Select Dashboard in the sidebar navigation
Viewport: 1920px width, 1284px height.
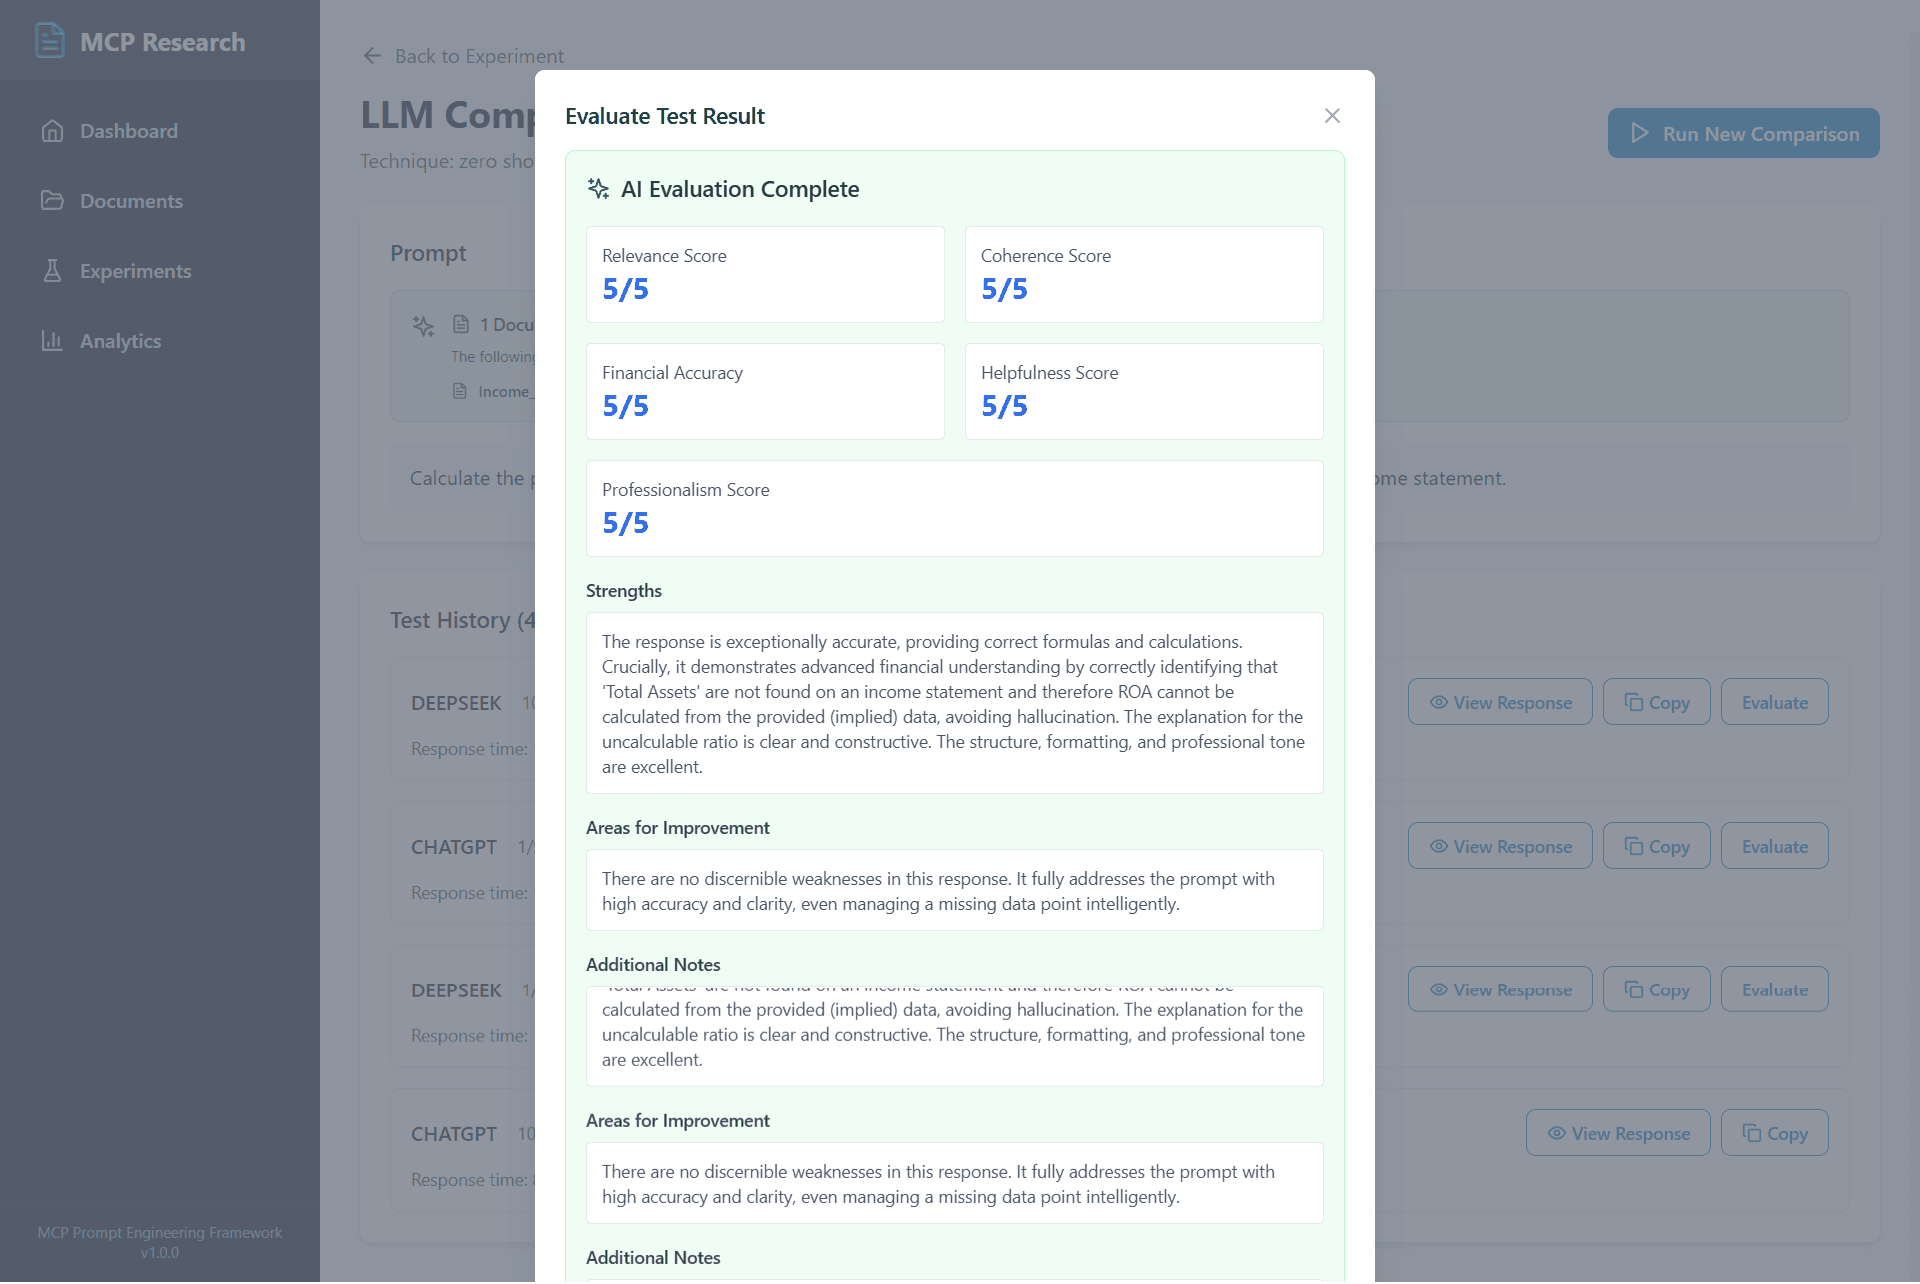coord(128,131)
